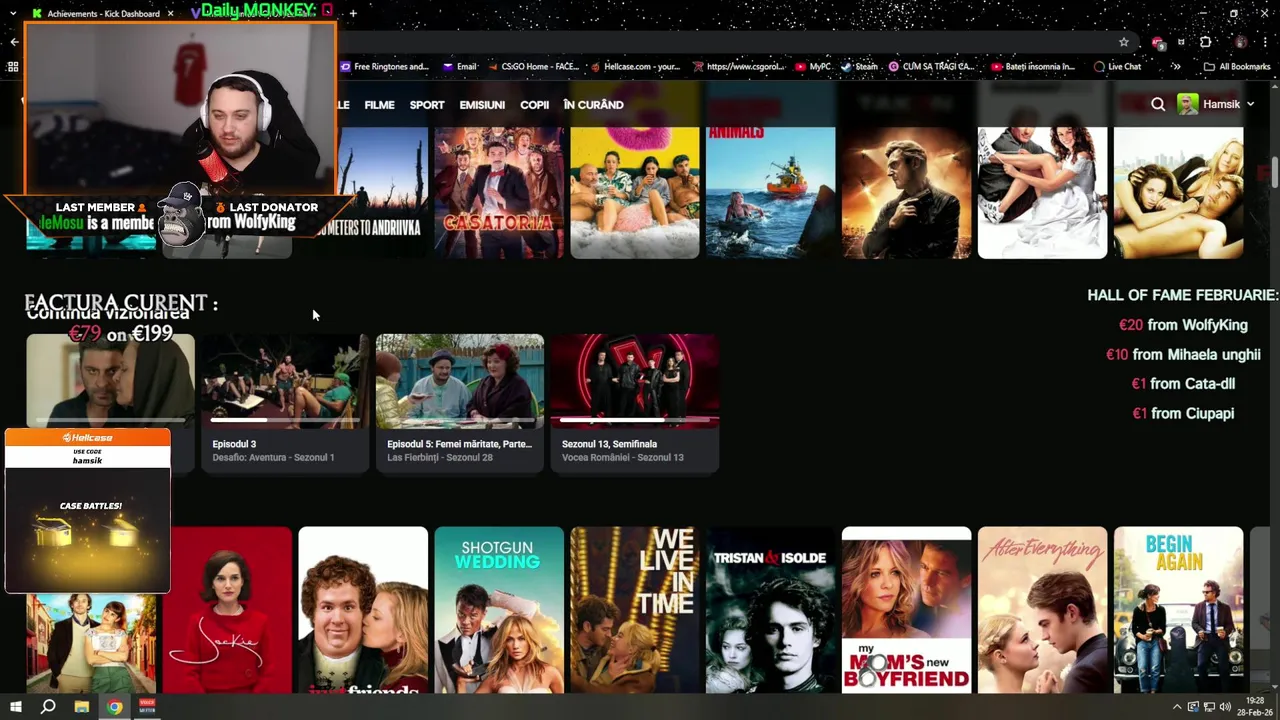The height and width of the screenshot is (720, 1280).
Task: Resume Episodul 3 Desafio Aventura
Action: point(285,401)
